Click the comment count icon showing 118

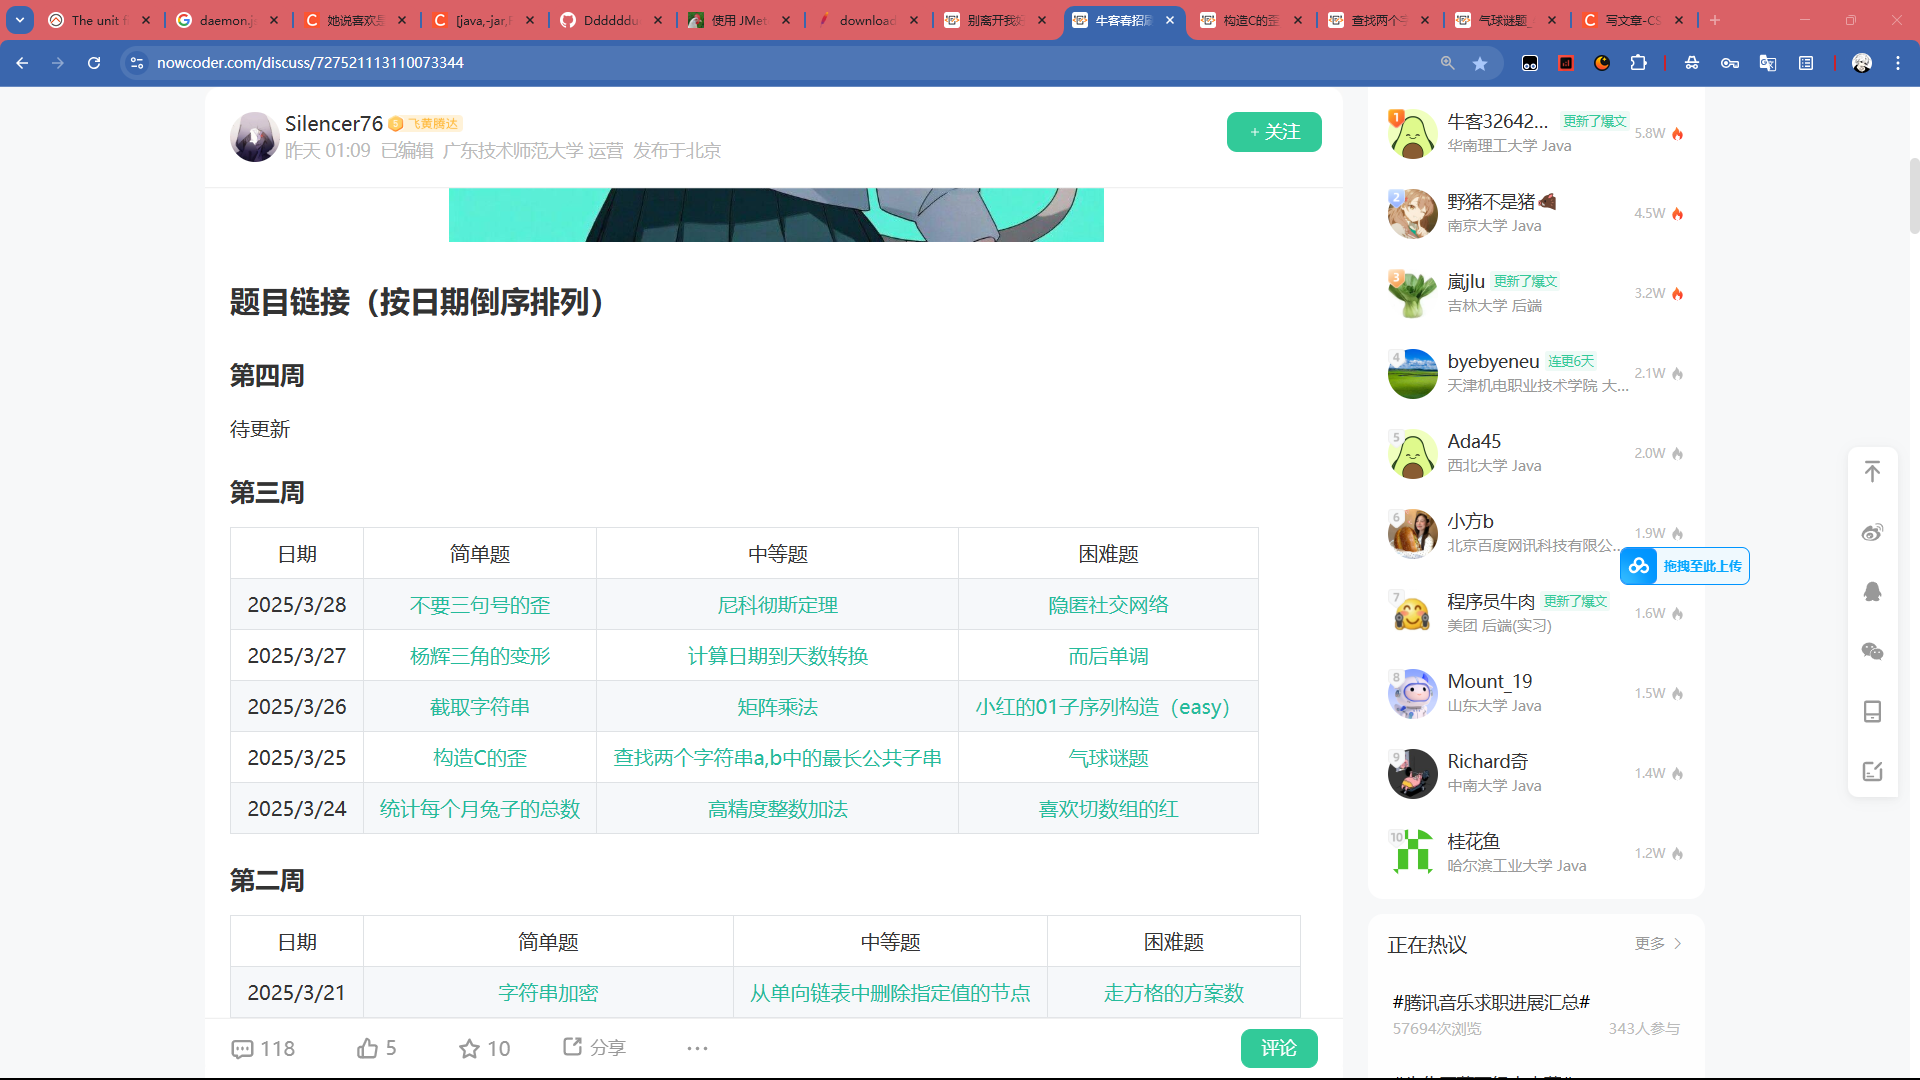[243, 1049]
